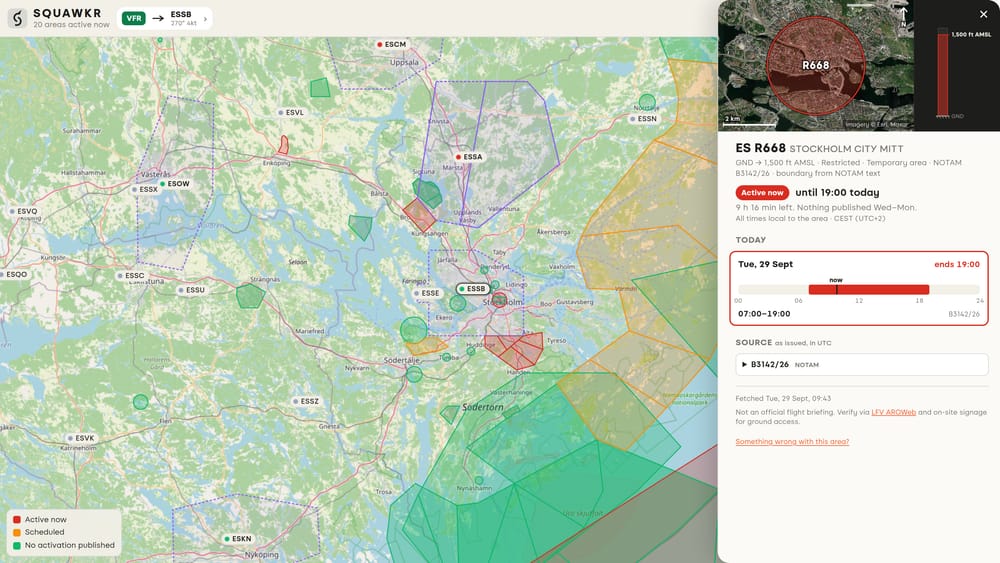Click 'Something wrong with this area?' link

pyautogui.click(x=792, y=441)
